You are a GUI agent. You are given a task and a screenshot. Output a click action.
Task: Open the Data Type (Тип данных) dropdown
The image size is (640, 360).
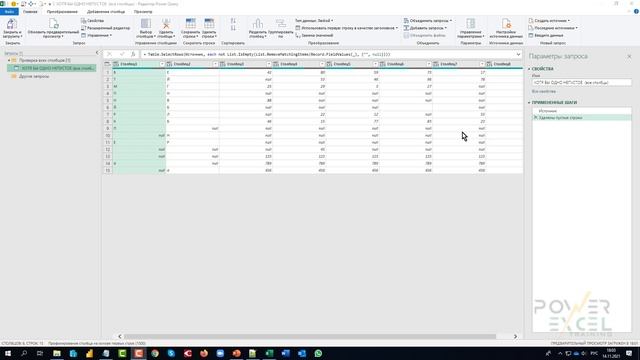(314, 20)
